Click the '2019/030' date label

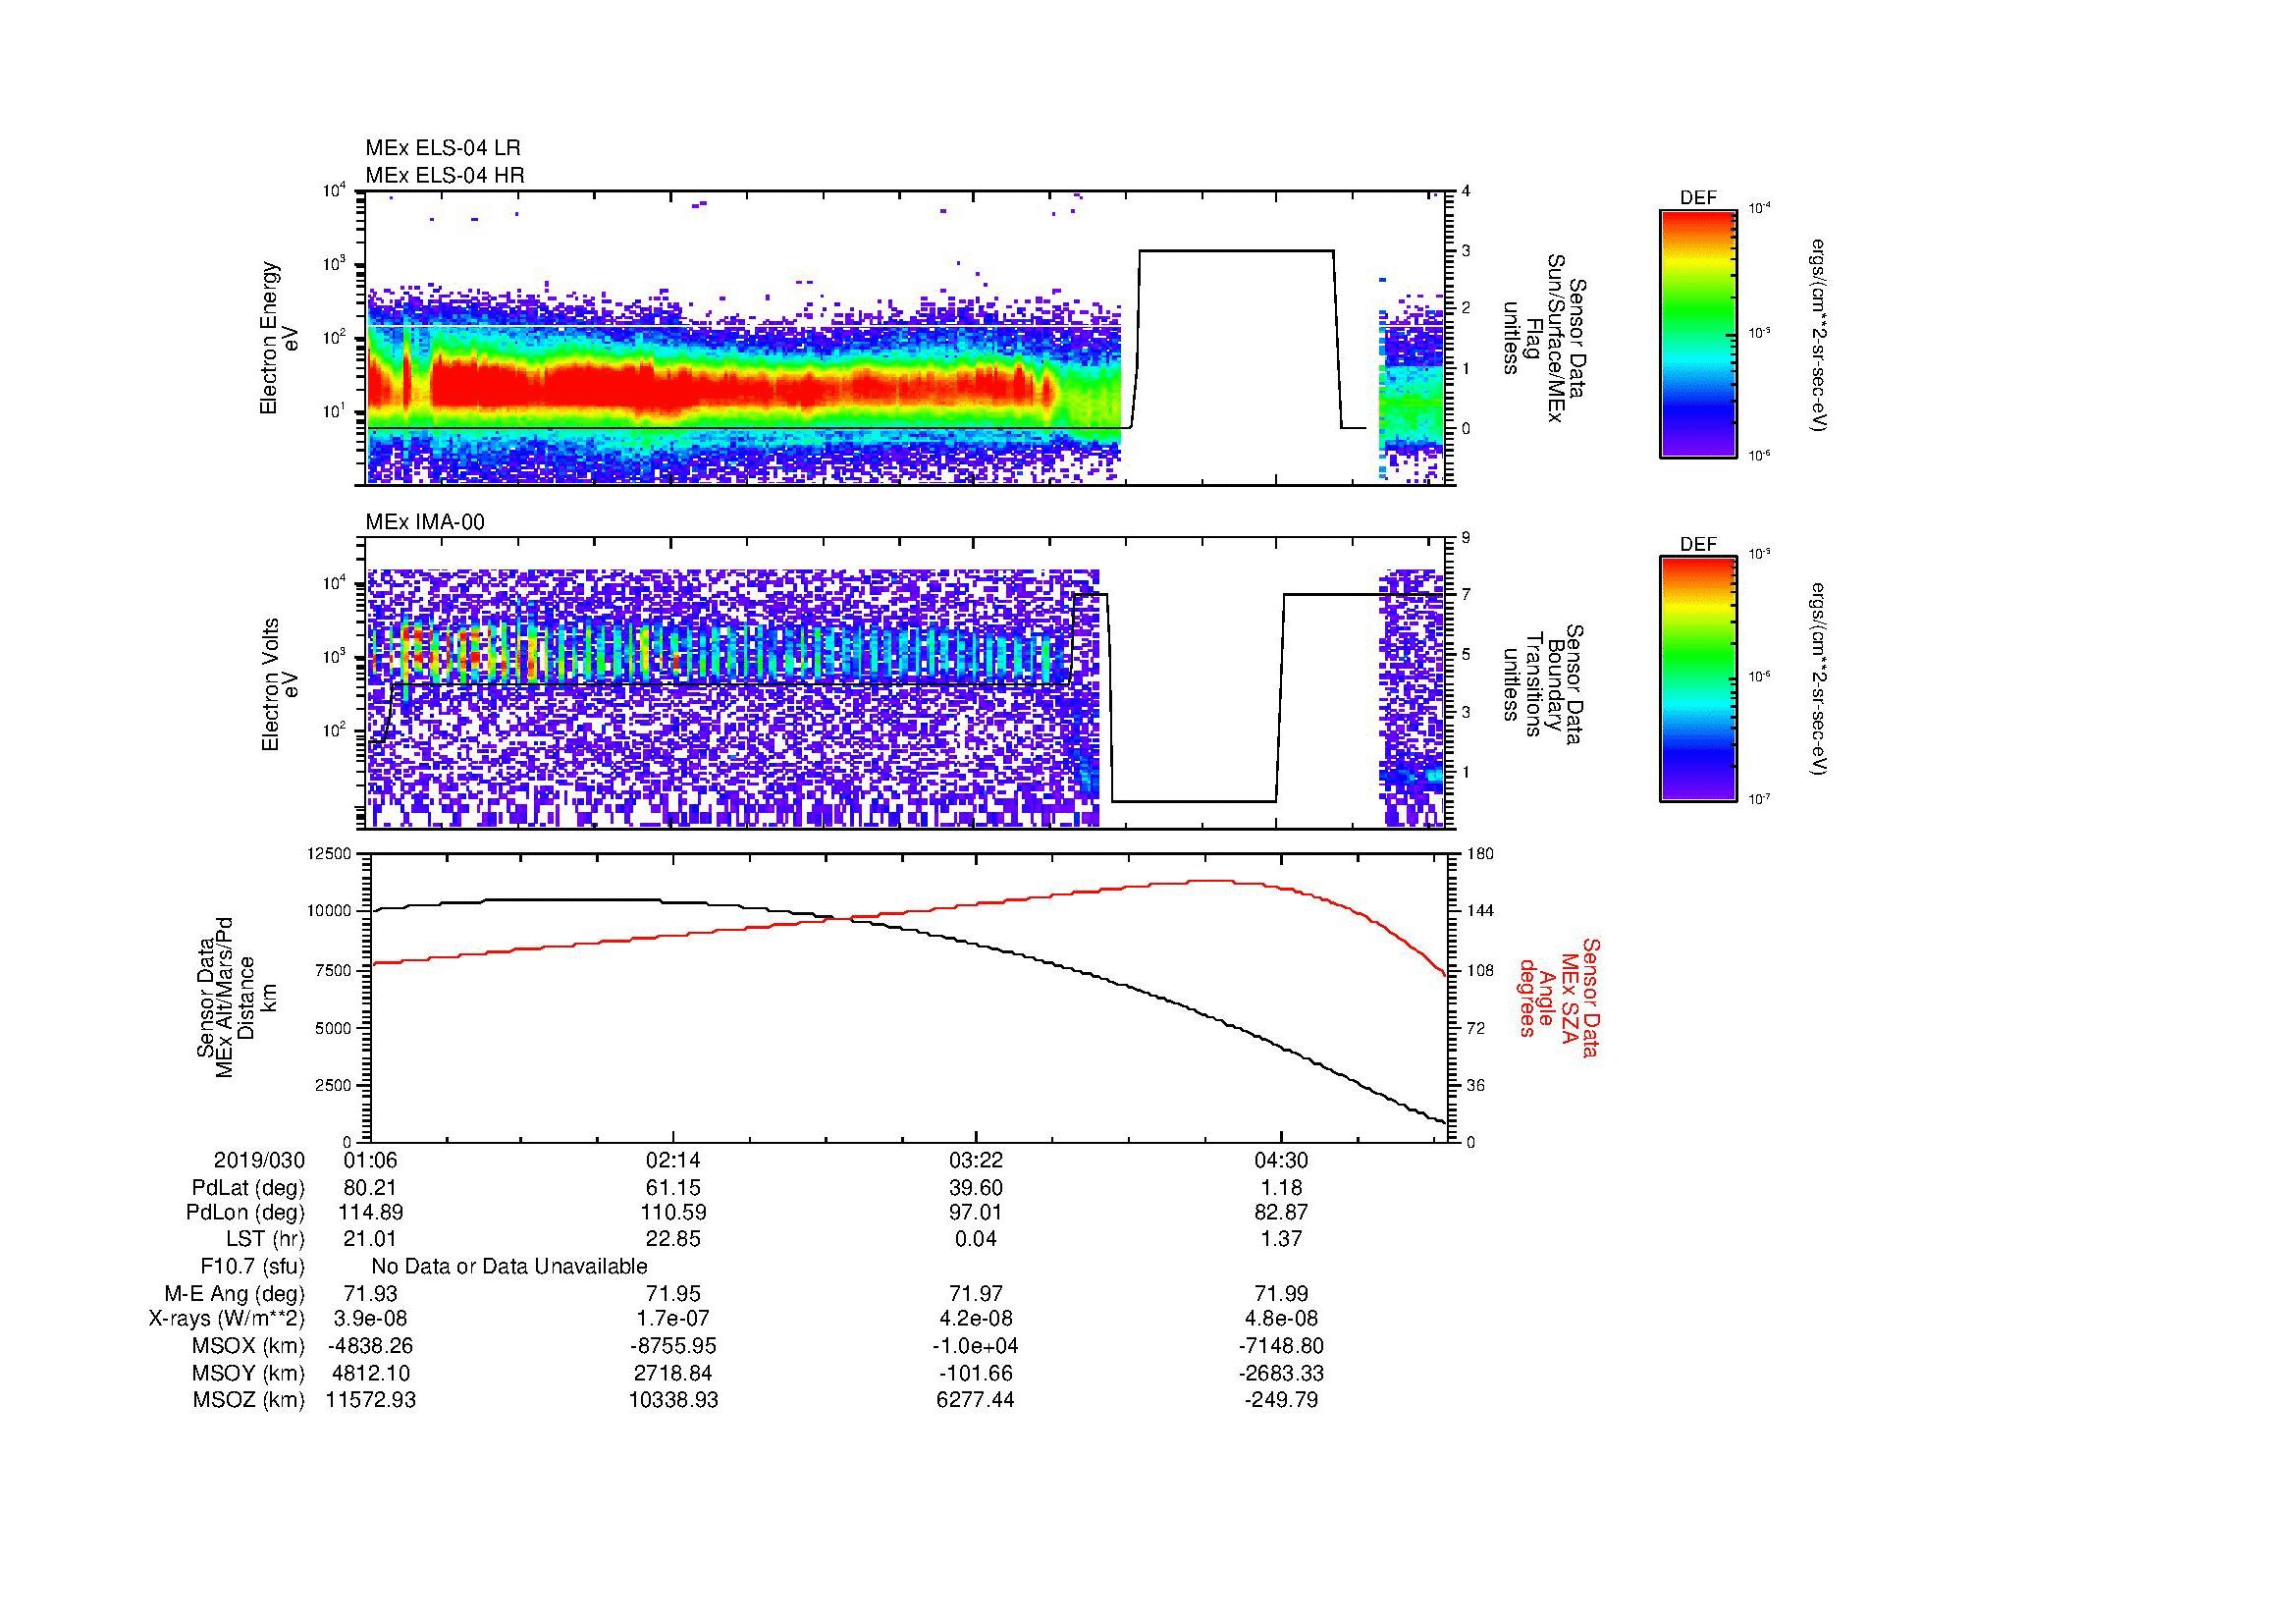[259, 1160]
